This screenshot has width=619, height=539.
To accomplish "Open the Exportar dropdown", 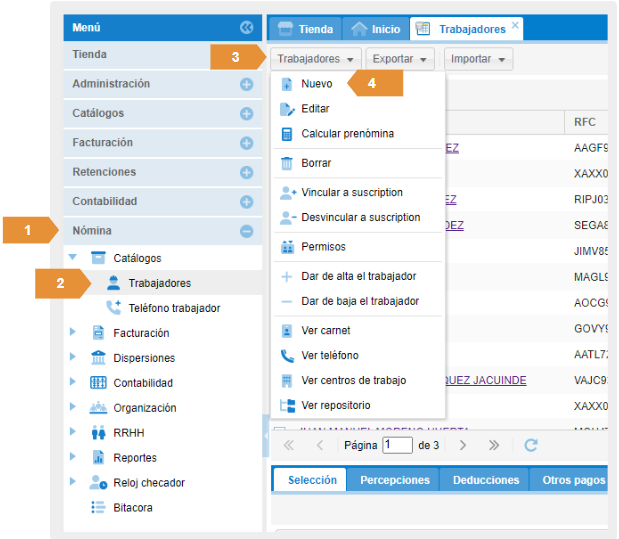I will pos(399,59).
